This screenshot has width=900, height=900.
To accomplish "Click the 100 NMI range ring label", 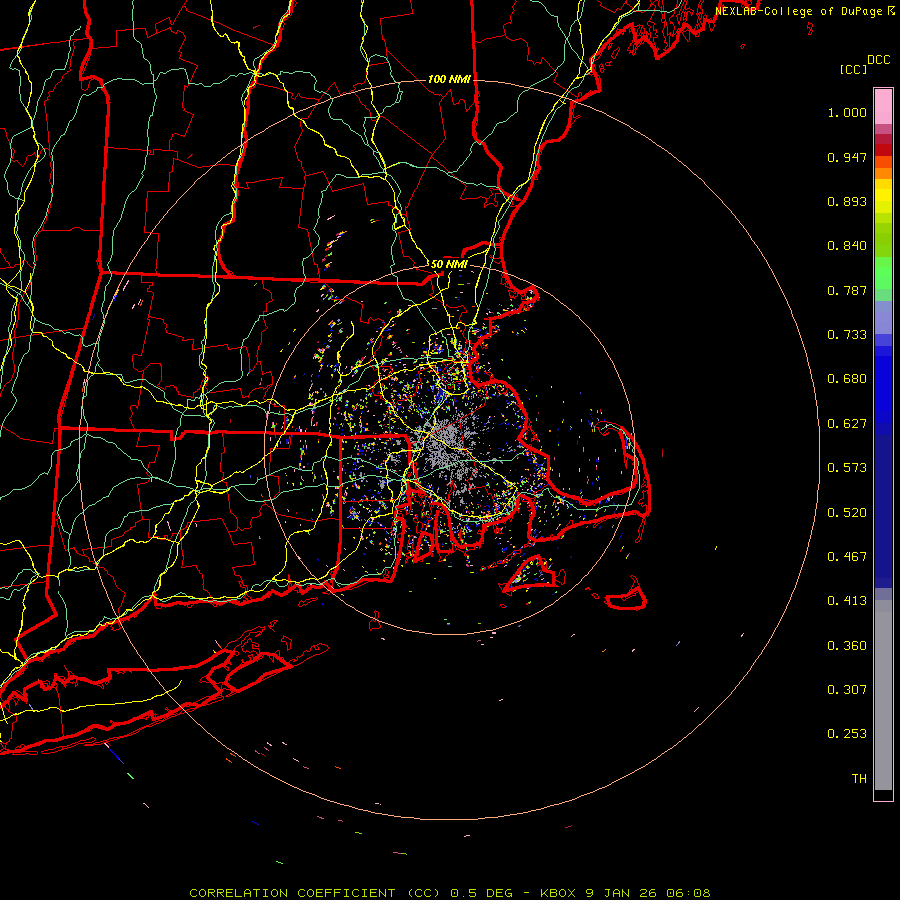I will point(449,79).
